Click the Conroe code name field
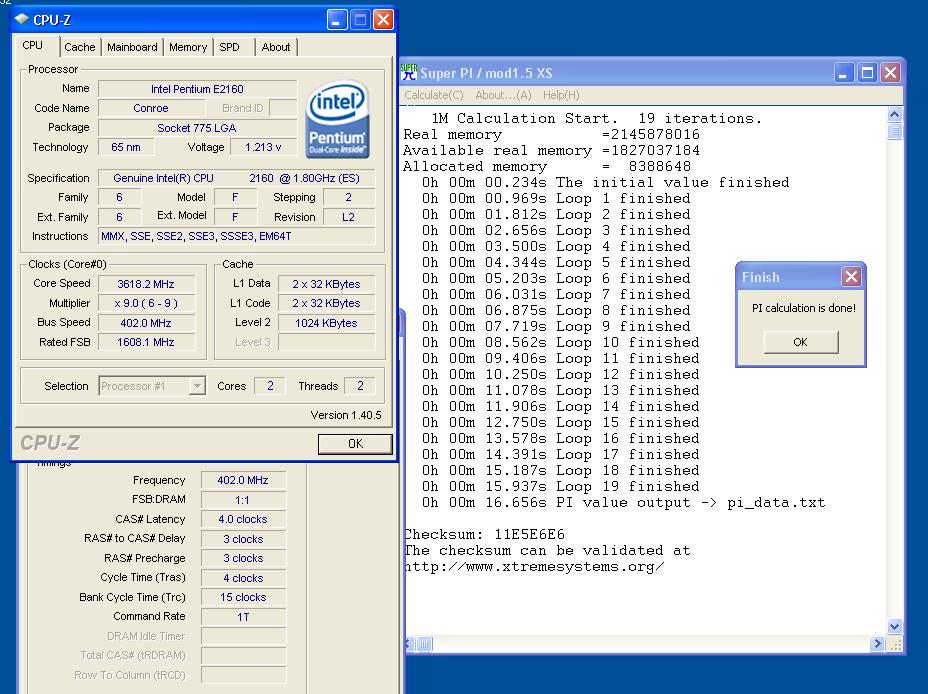Image resolution: width=928 pixels, height=694 pixels. pos(151,108)
